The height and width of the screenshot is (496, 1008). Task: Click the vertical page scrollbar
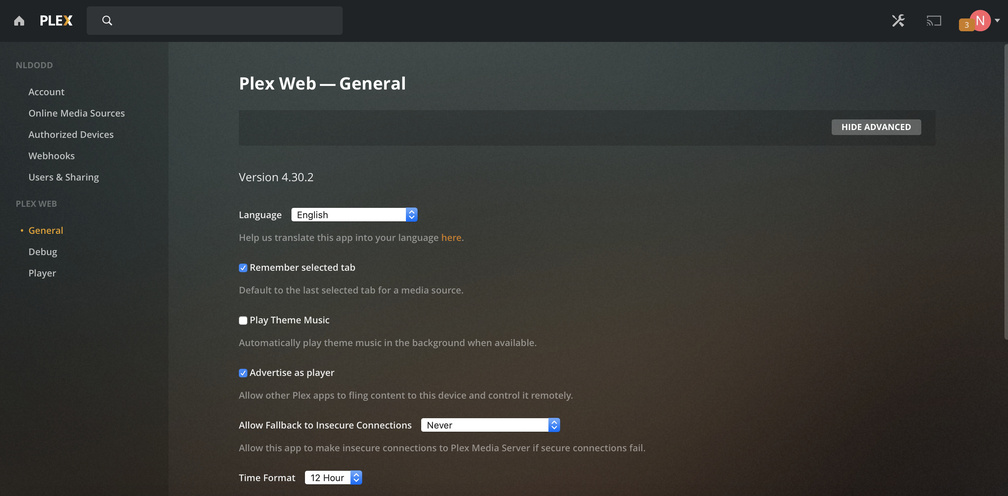click(x=1005, y=191)
